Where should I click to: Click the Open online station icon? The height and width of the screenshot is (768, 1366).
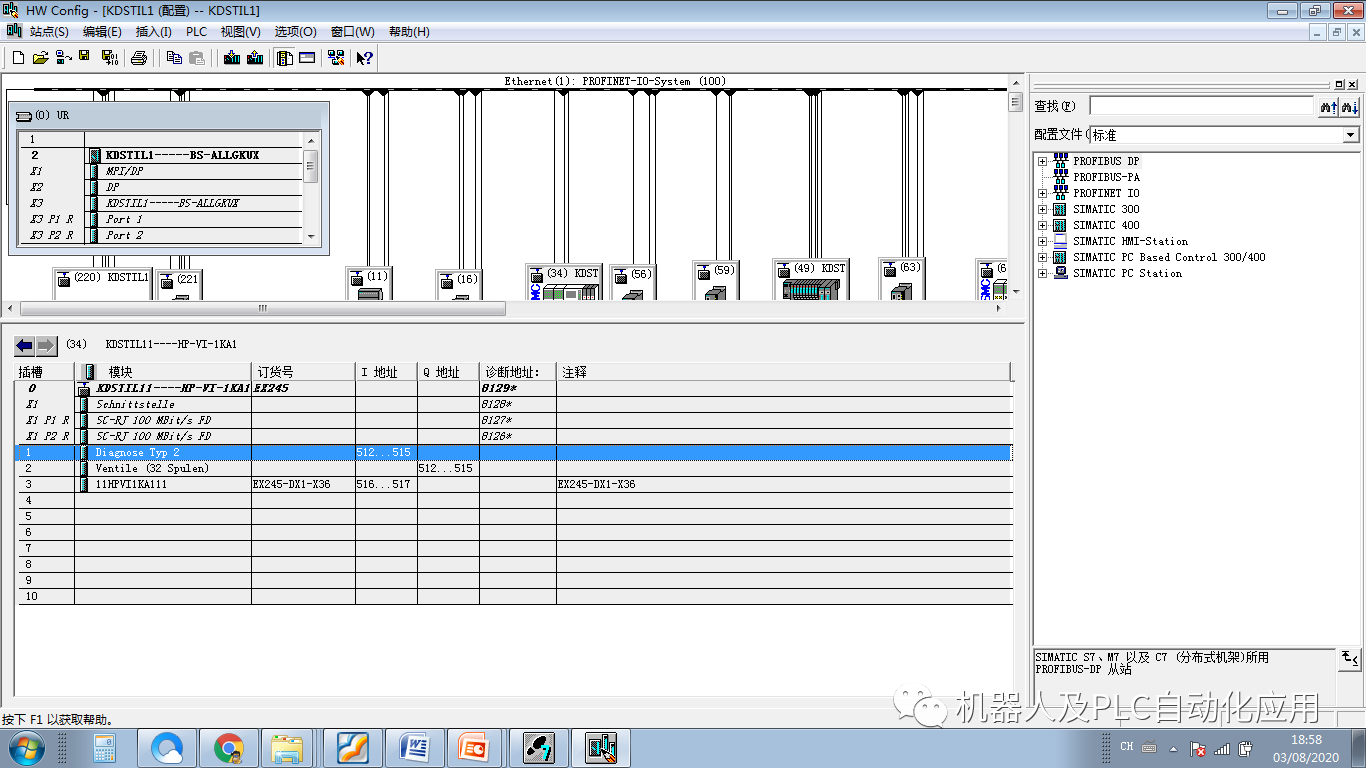[63, 58]
